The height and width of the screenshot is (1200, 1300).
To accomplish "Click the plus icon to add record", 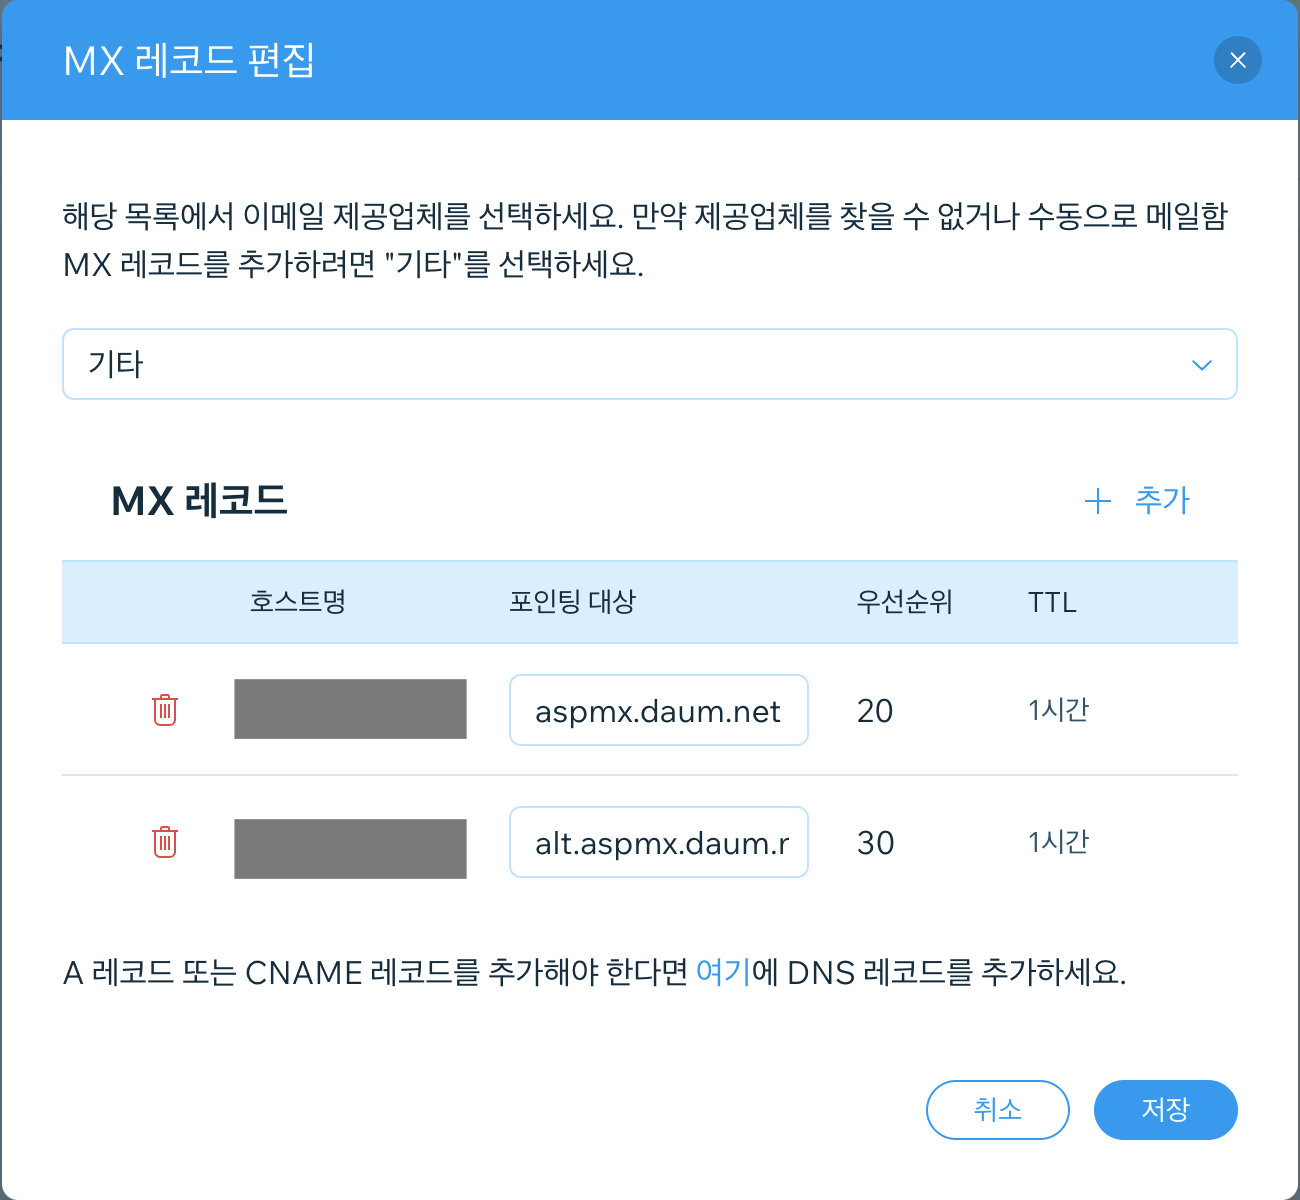I will point(1098,501).
